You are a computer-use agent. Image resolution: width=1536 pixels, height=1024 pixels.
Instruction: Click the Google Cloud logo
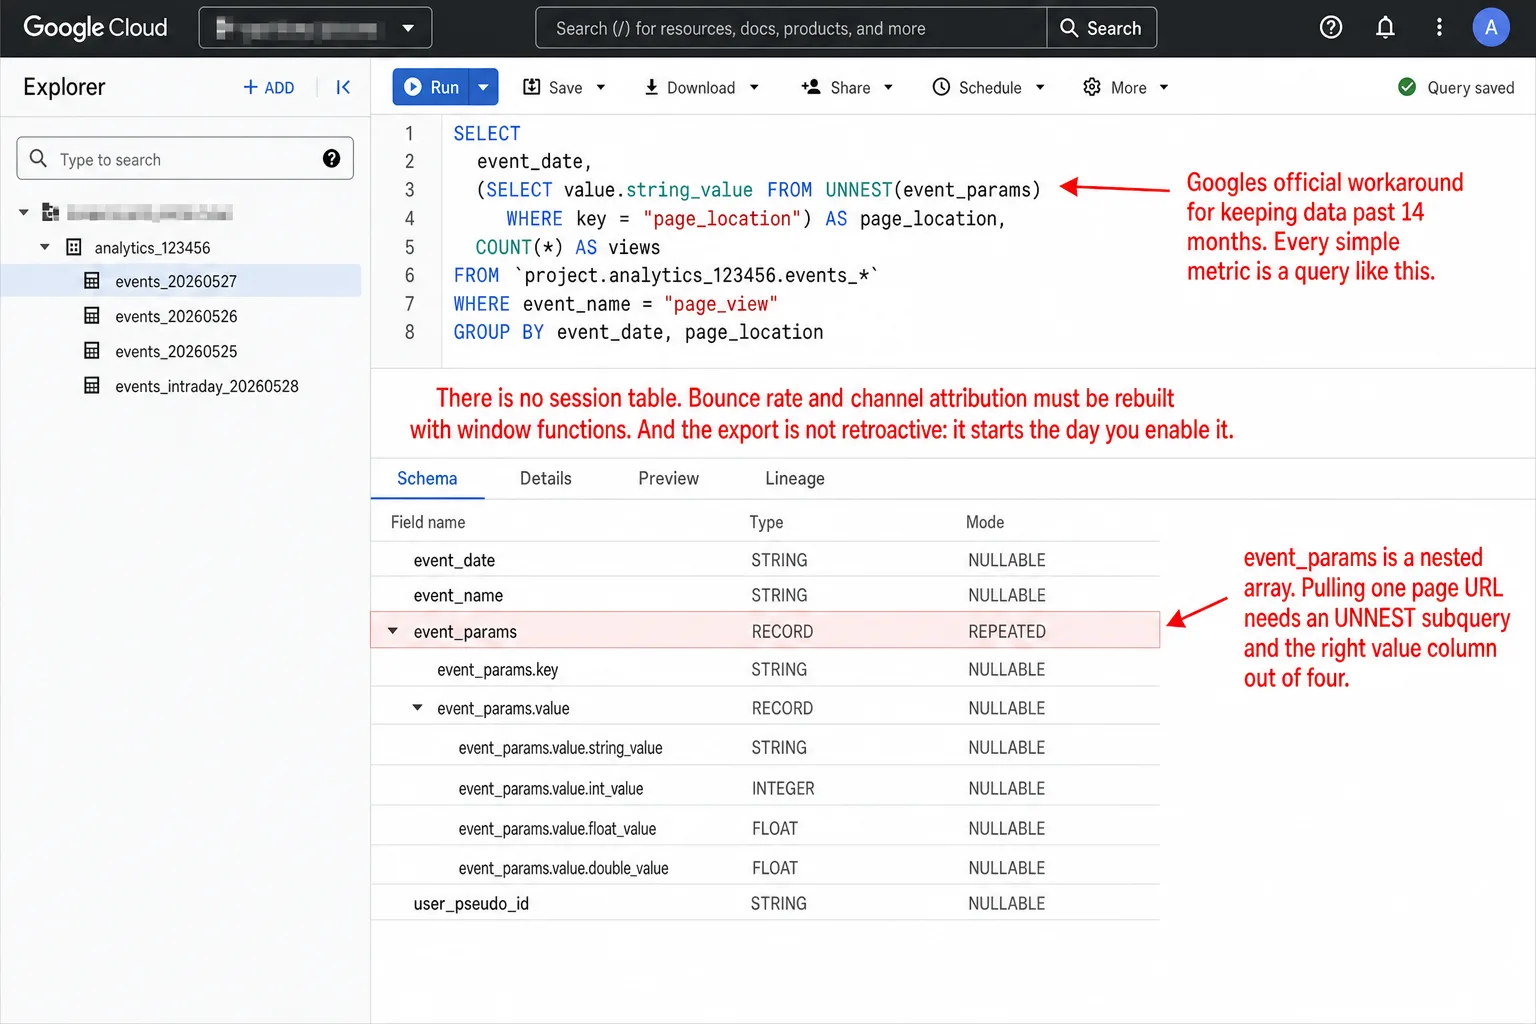click(x=95, y=28)
